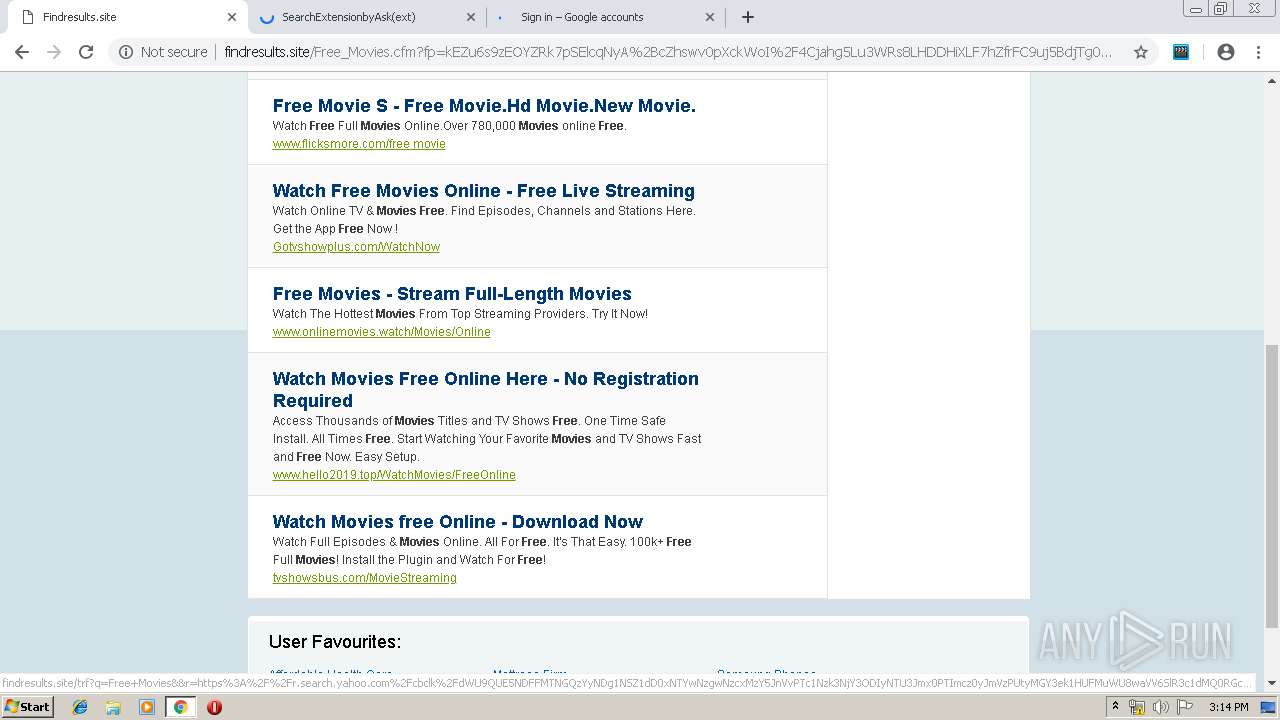This screenshot has height=720, width=1280.
Task: Select the User Favourites heading text
Action: [335, 642]
